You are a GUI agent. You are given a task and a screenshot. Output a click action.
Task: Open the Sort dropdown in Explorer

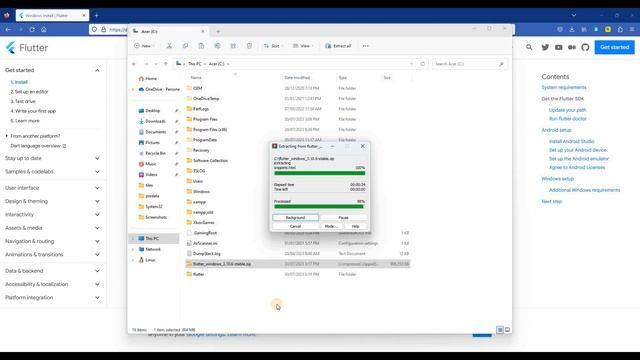(273, 46)
